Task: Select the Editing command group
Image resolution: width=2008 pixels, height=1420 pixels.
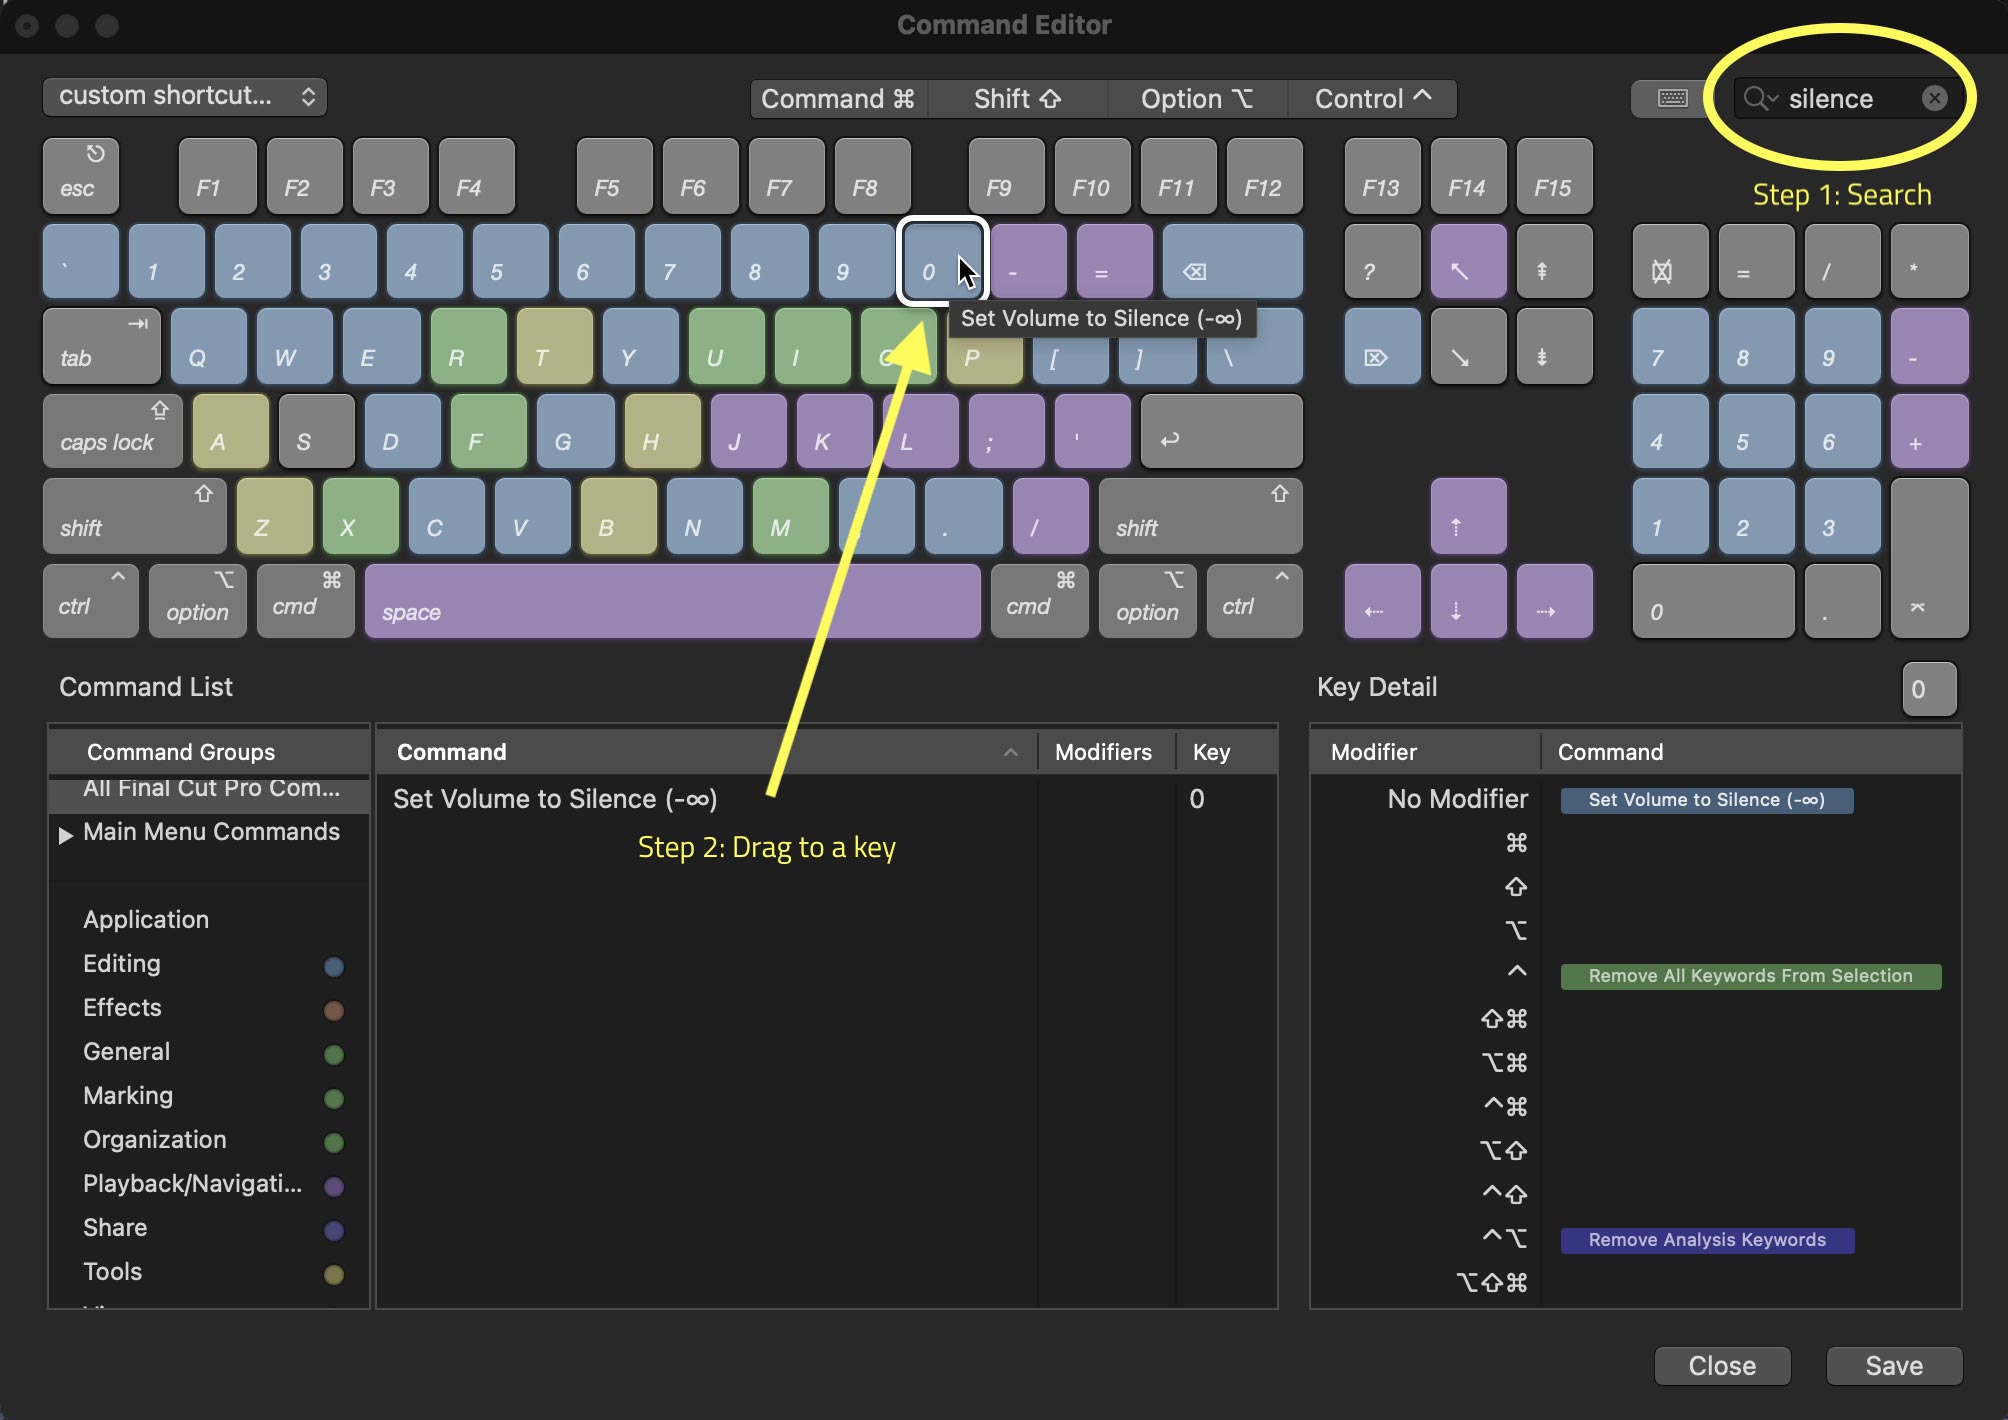Action: pos(210,964)
